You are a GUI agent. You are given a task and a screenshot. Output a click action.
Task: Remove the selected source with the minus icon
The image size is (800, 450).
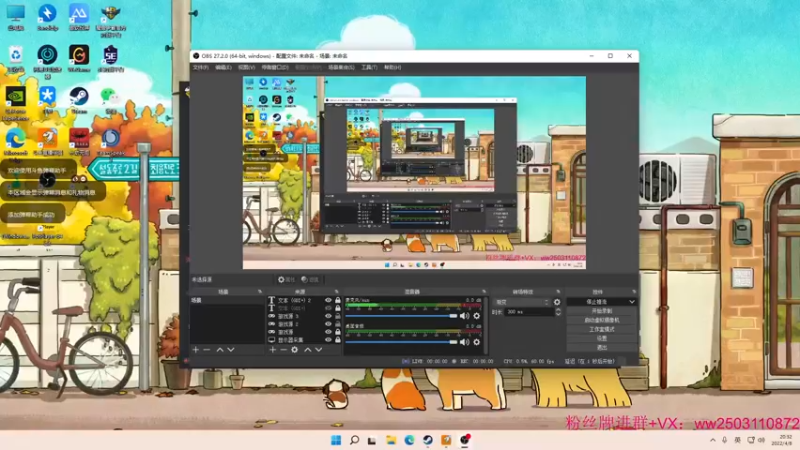click(283, 350)
